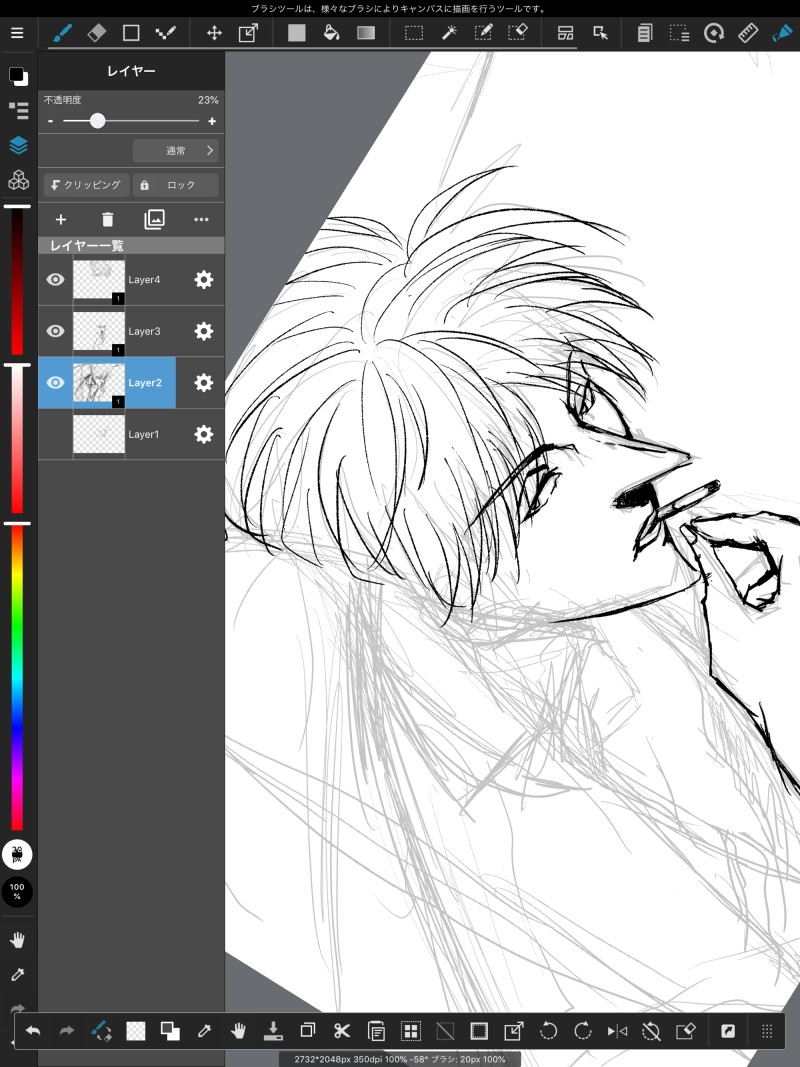Select the eyedropper in left sidebar
This screenshot has height=1067, width=800.
point(18,974)
